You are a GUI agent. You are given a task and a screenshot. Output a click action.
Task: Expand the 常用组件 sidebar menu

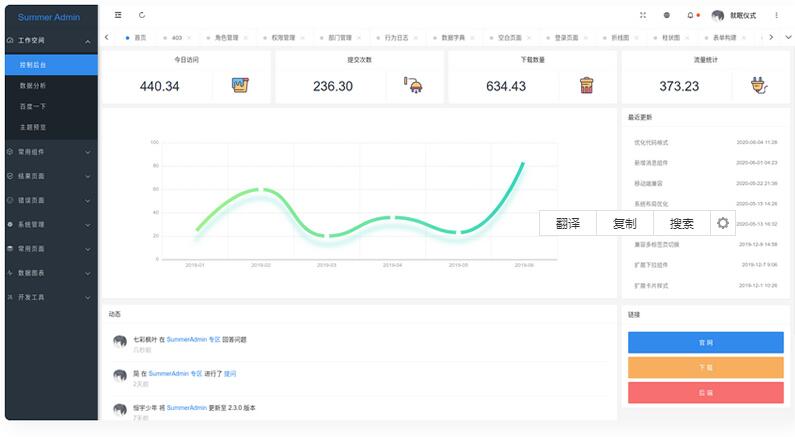(88, 152)
